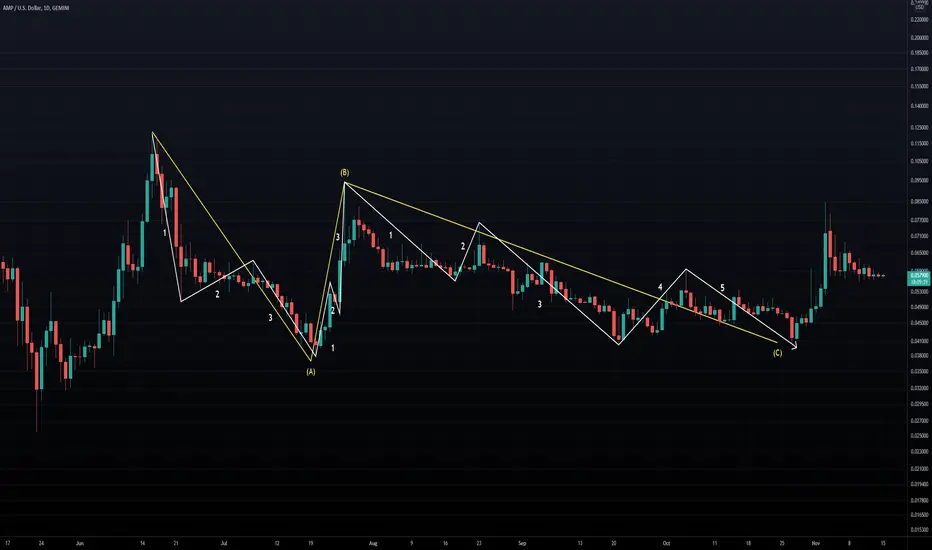Click the Aug label on time axis

[x=373, y=543]
